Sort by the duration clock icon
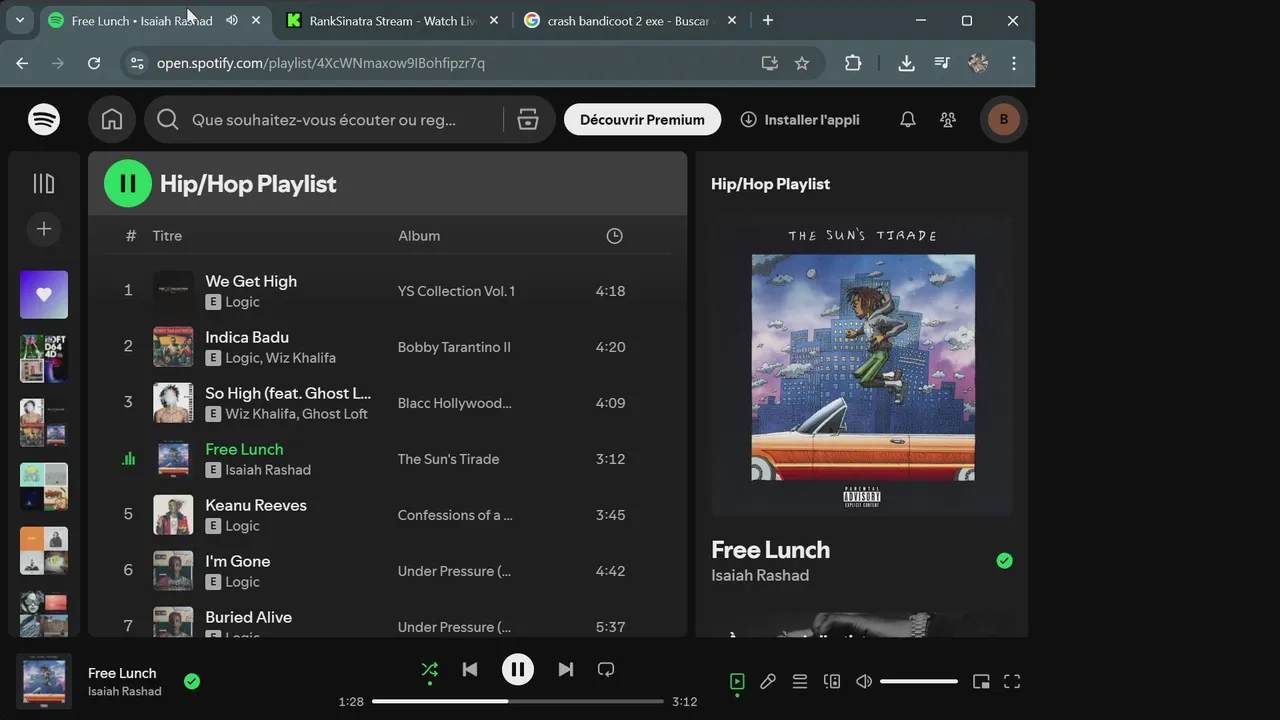Screen dimensions: 1280x720 point(614,236)
